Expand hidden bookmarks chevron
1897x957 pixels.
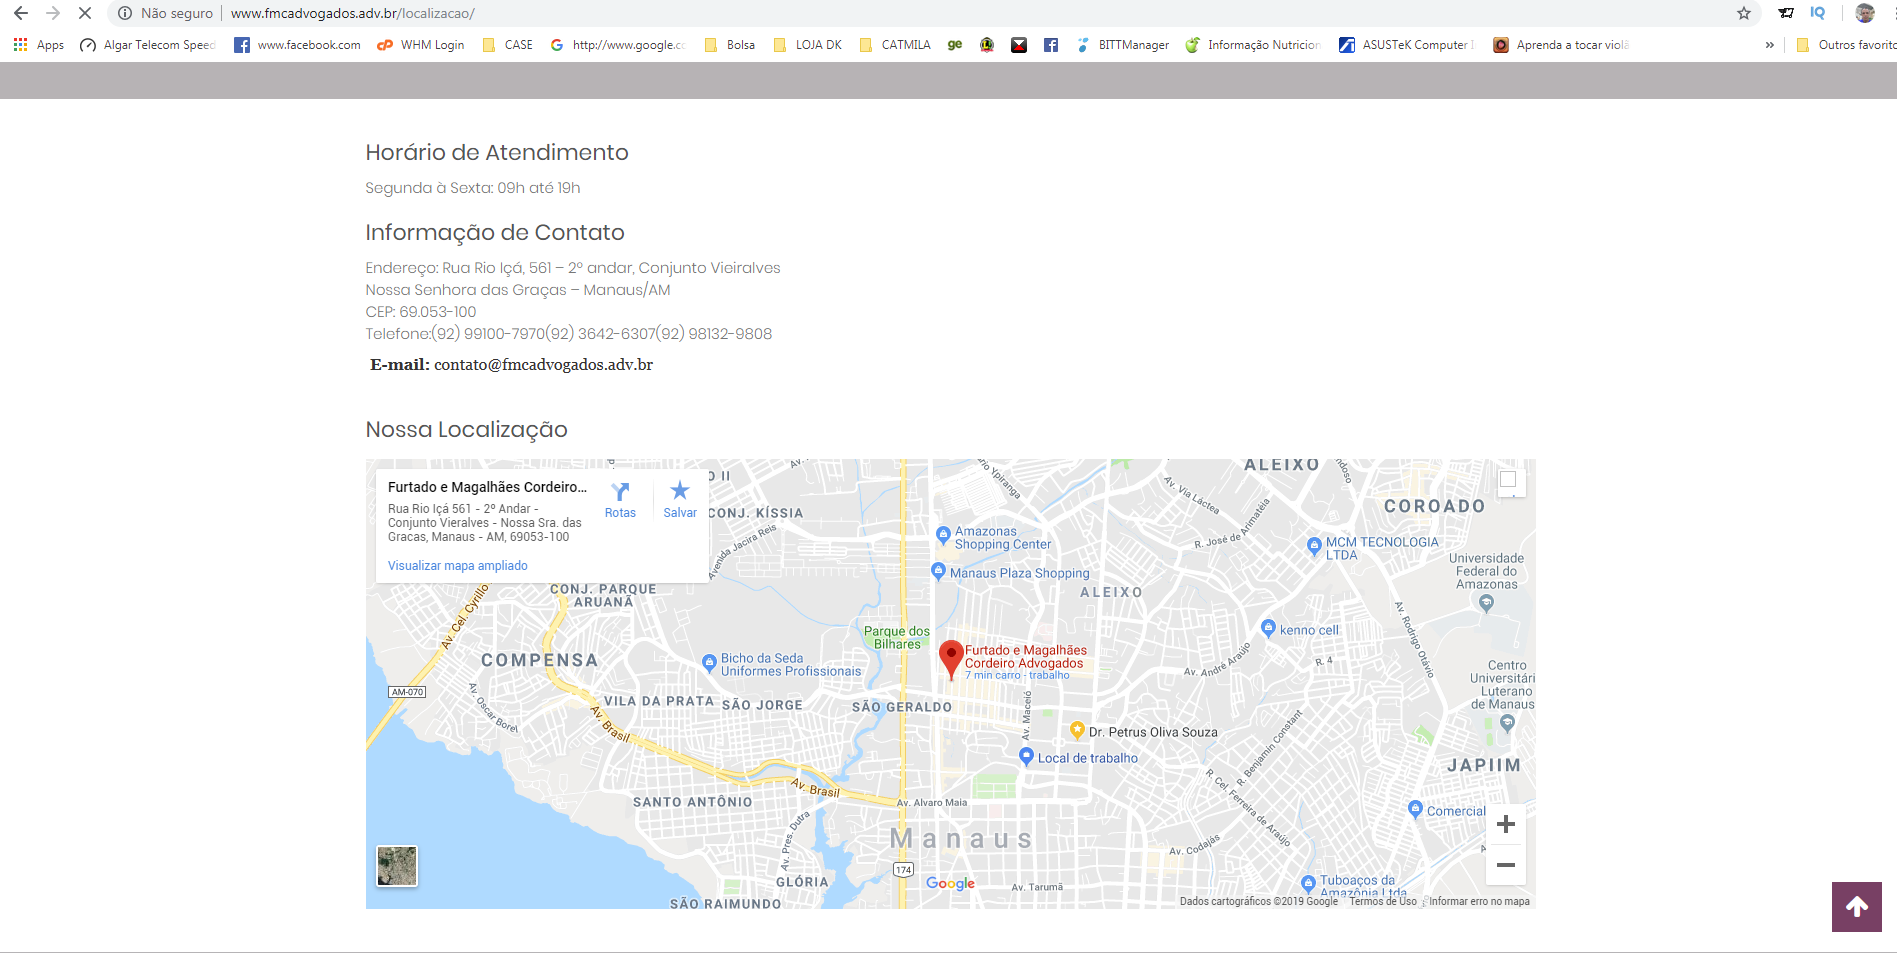point(1769,45)
